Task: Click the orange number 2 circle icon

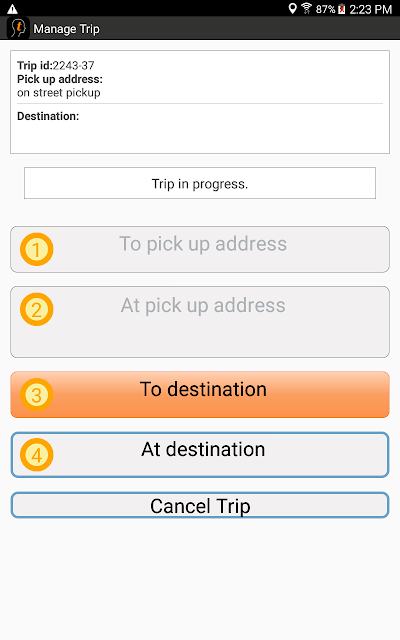Action: 37,309
